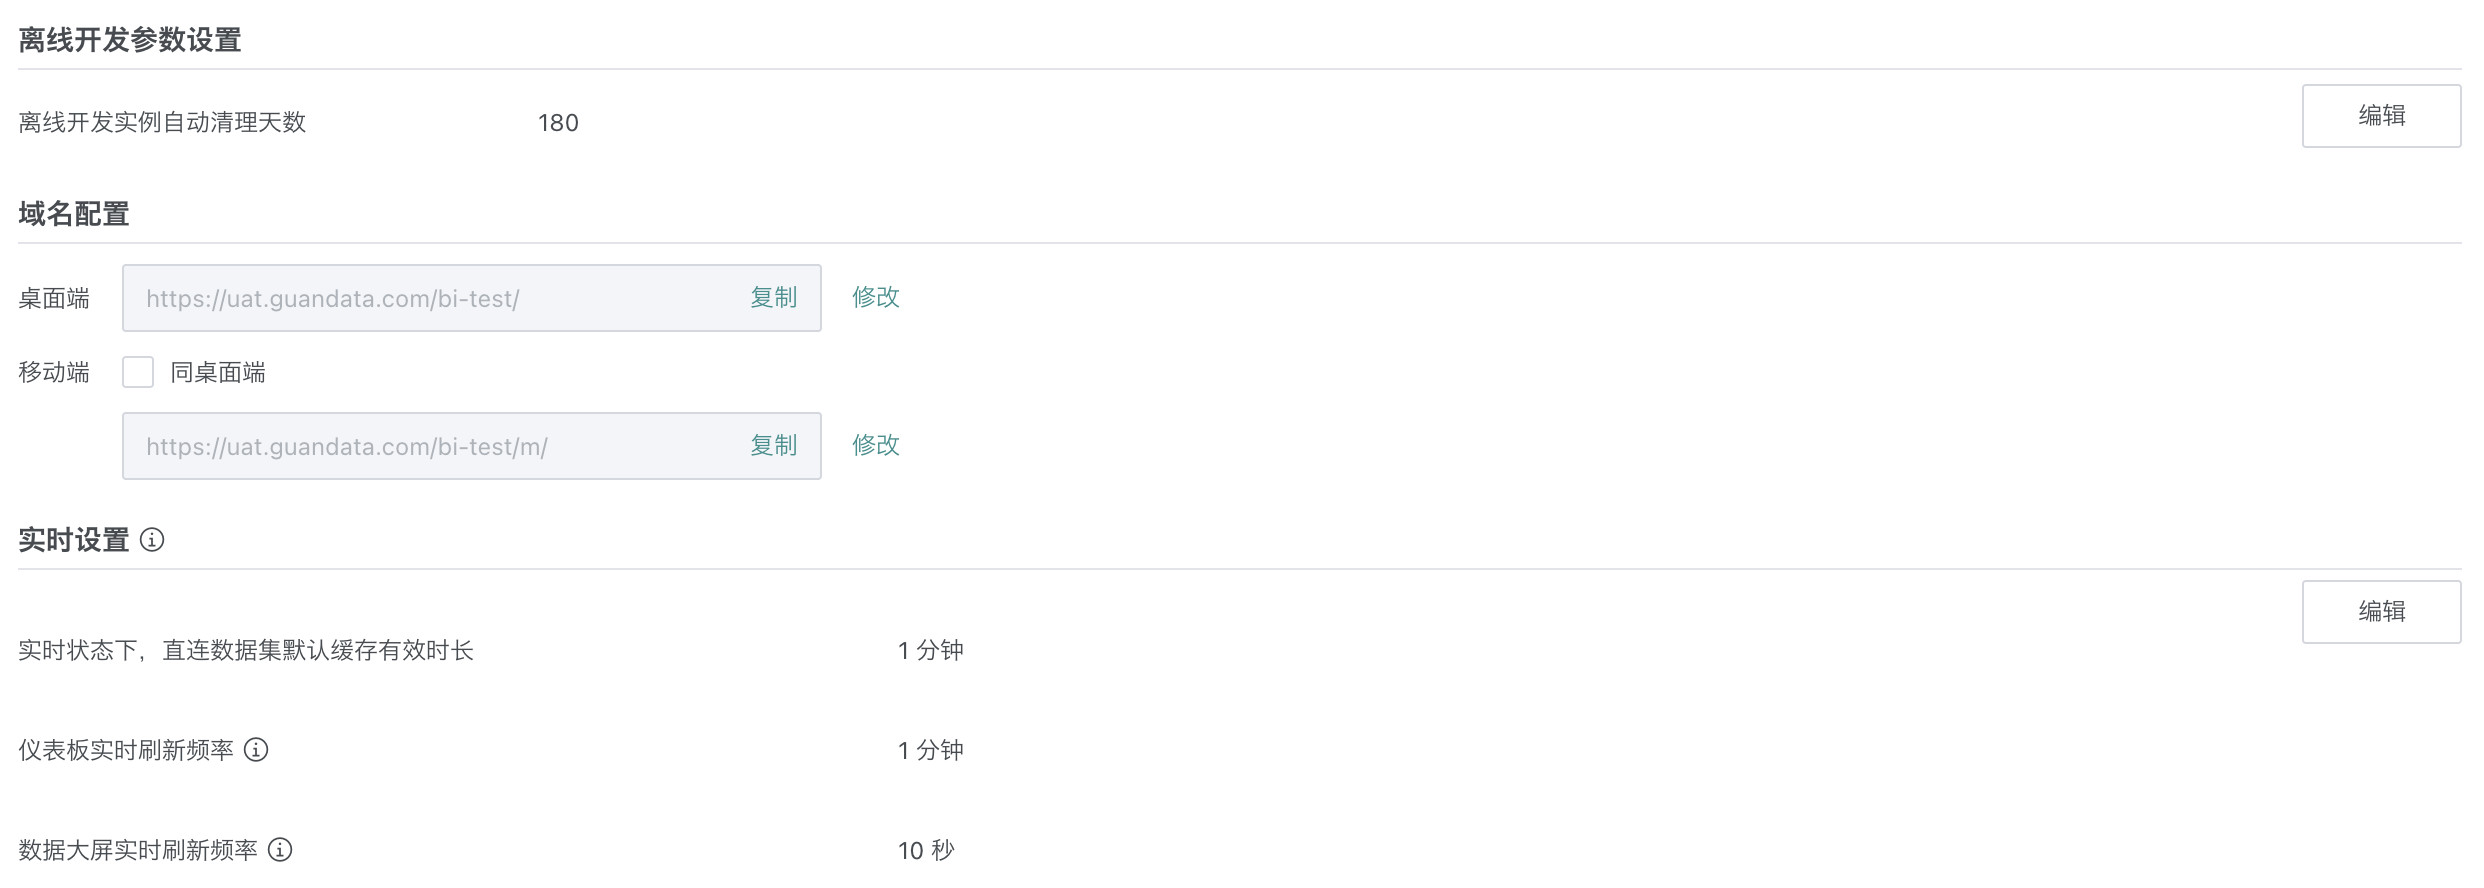The width and height of the screenshot is (2484, 888).
Task: Copy the mobile bi-test/m/ URL via 复制
Action: [x=773, y=446]
